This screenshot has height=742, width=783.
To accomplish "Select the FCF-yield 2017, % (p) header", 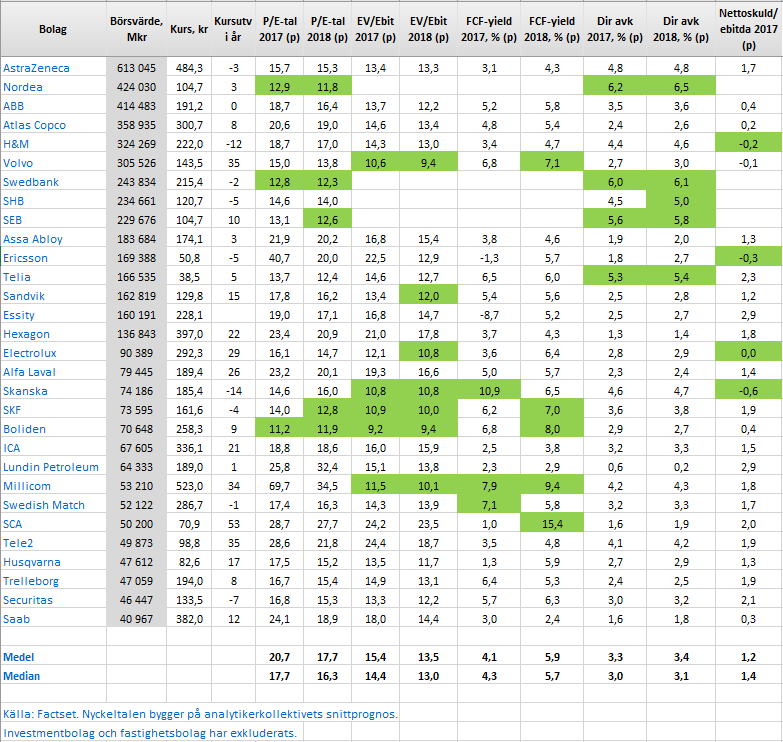I will coord(489,29).
